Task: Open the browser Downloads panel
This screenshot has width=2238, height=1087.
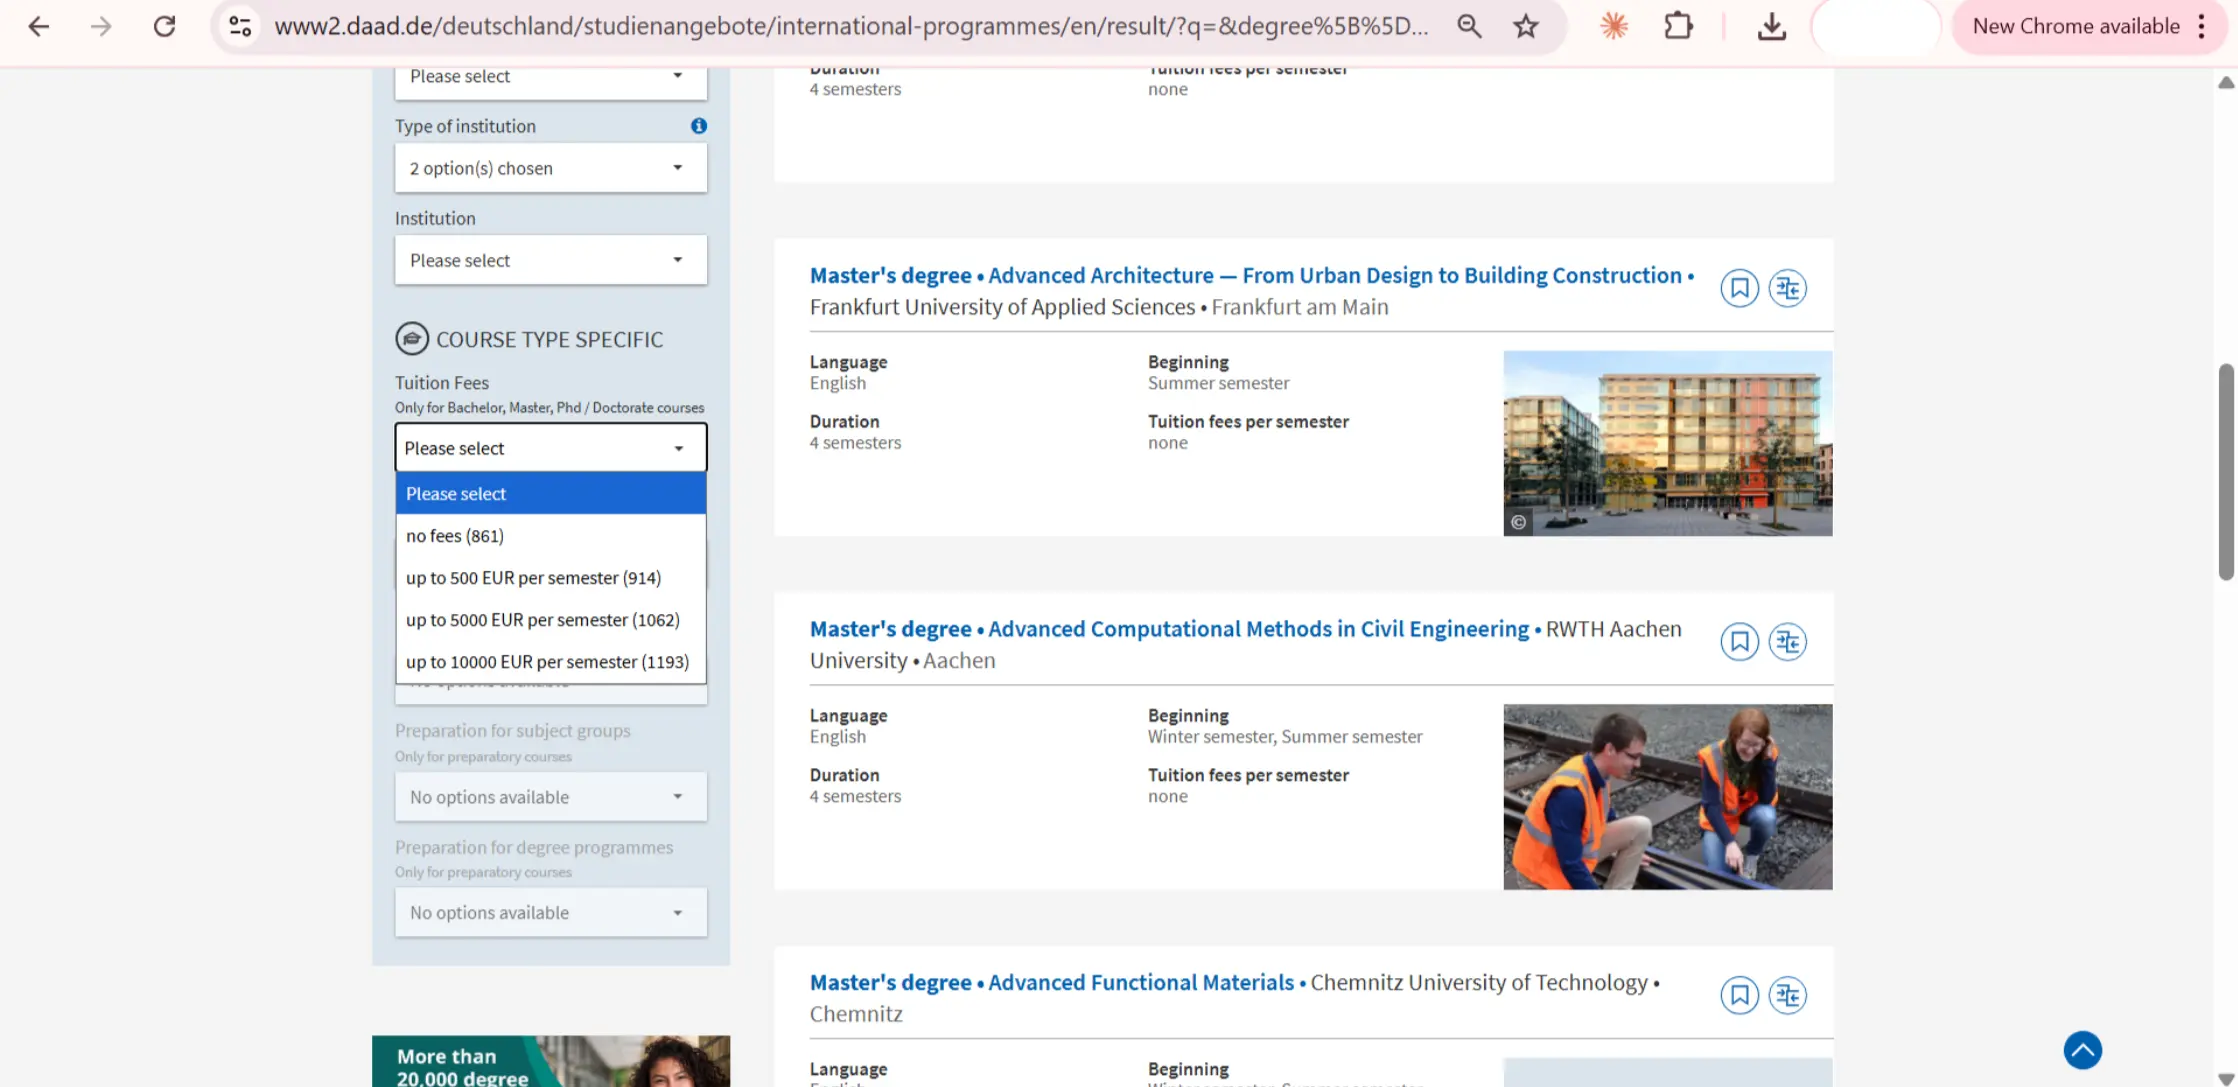Action: (1771, 27)
